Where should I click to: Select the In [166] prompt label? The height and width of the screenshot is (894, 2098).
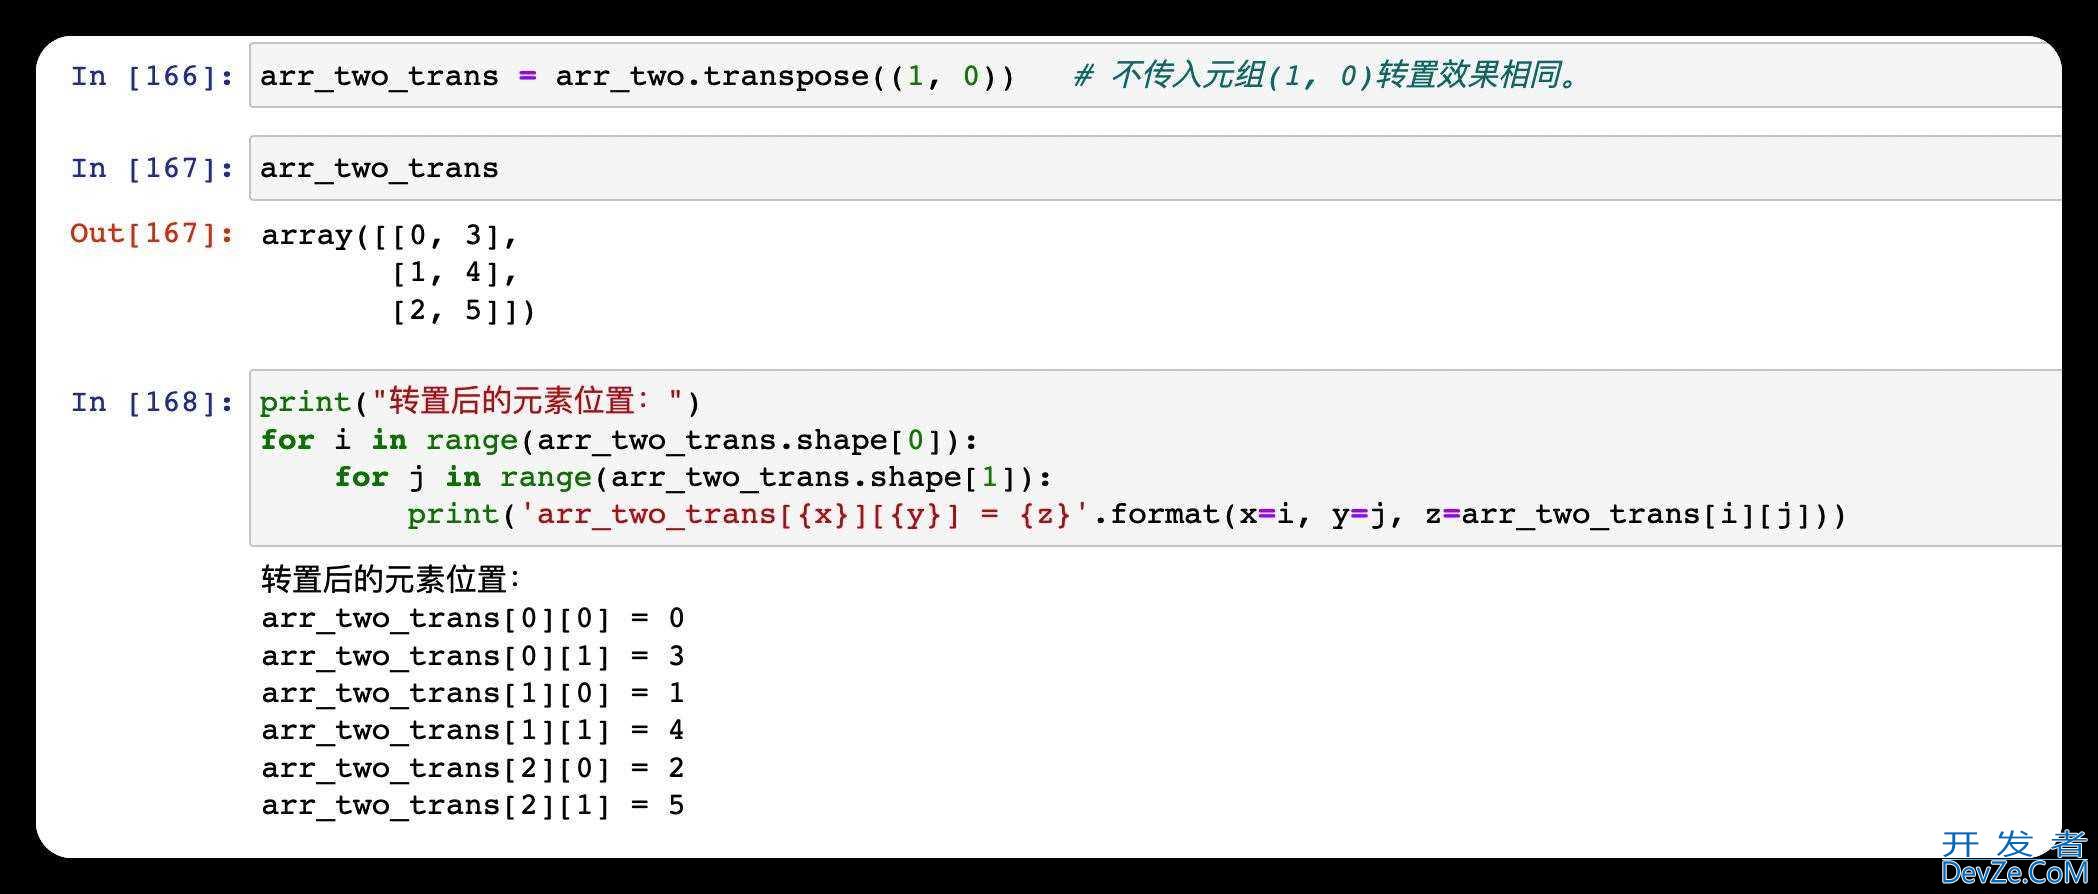coord(152,76)
